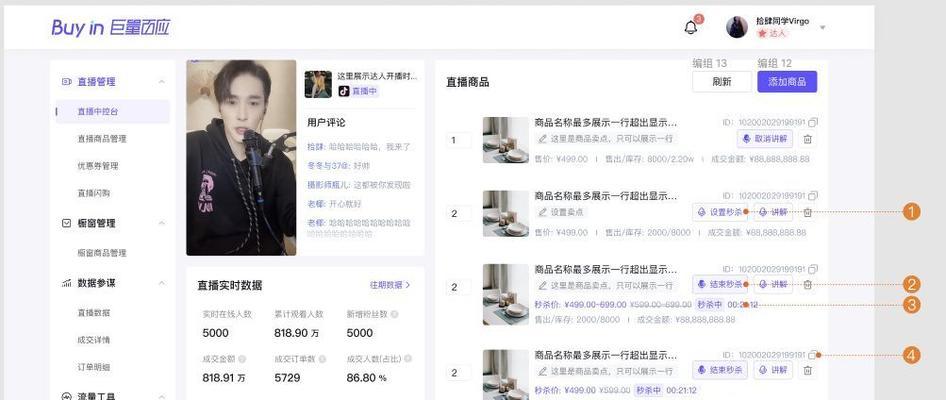The width and height of the screenshot is (946, 400).
Task: Click the 818.90 万 cumulative viewers value
Action: click(x=298, y=333)
